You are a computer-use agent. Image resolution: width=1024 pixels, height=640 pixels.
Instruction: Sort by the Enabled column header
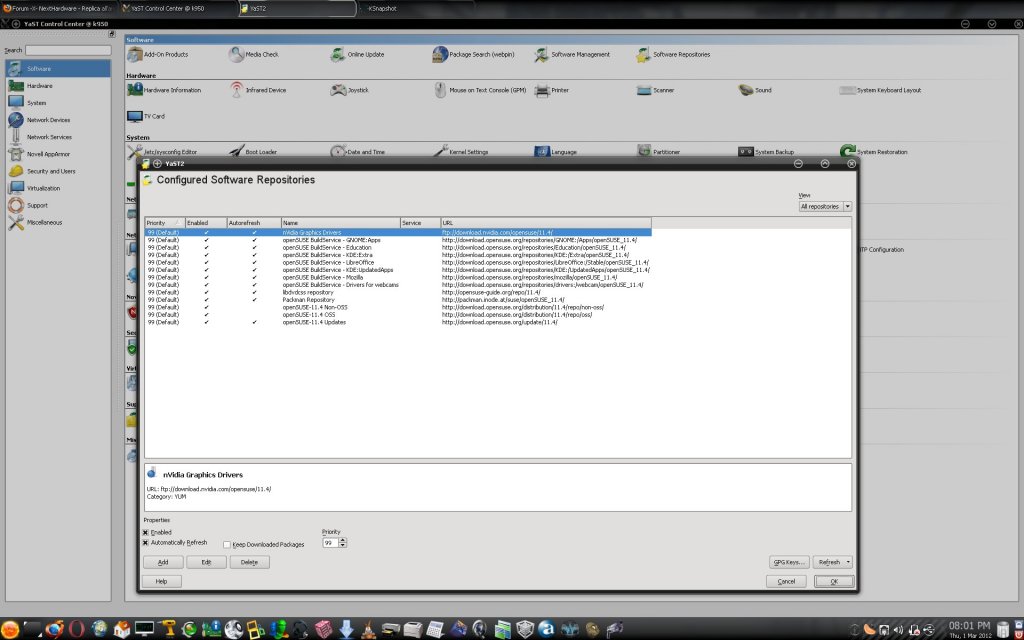206,223
